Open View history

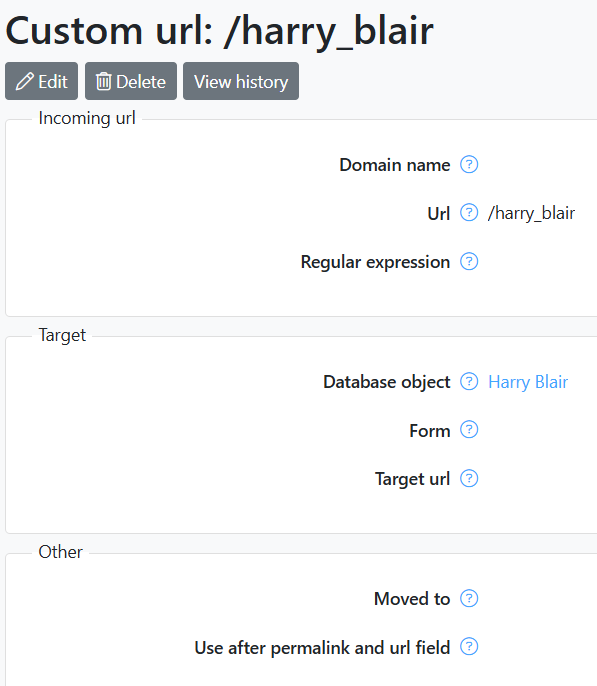point(241,81)
